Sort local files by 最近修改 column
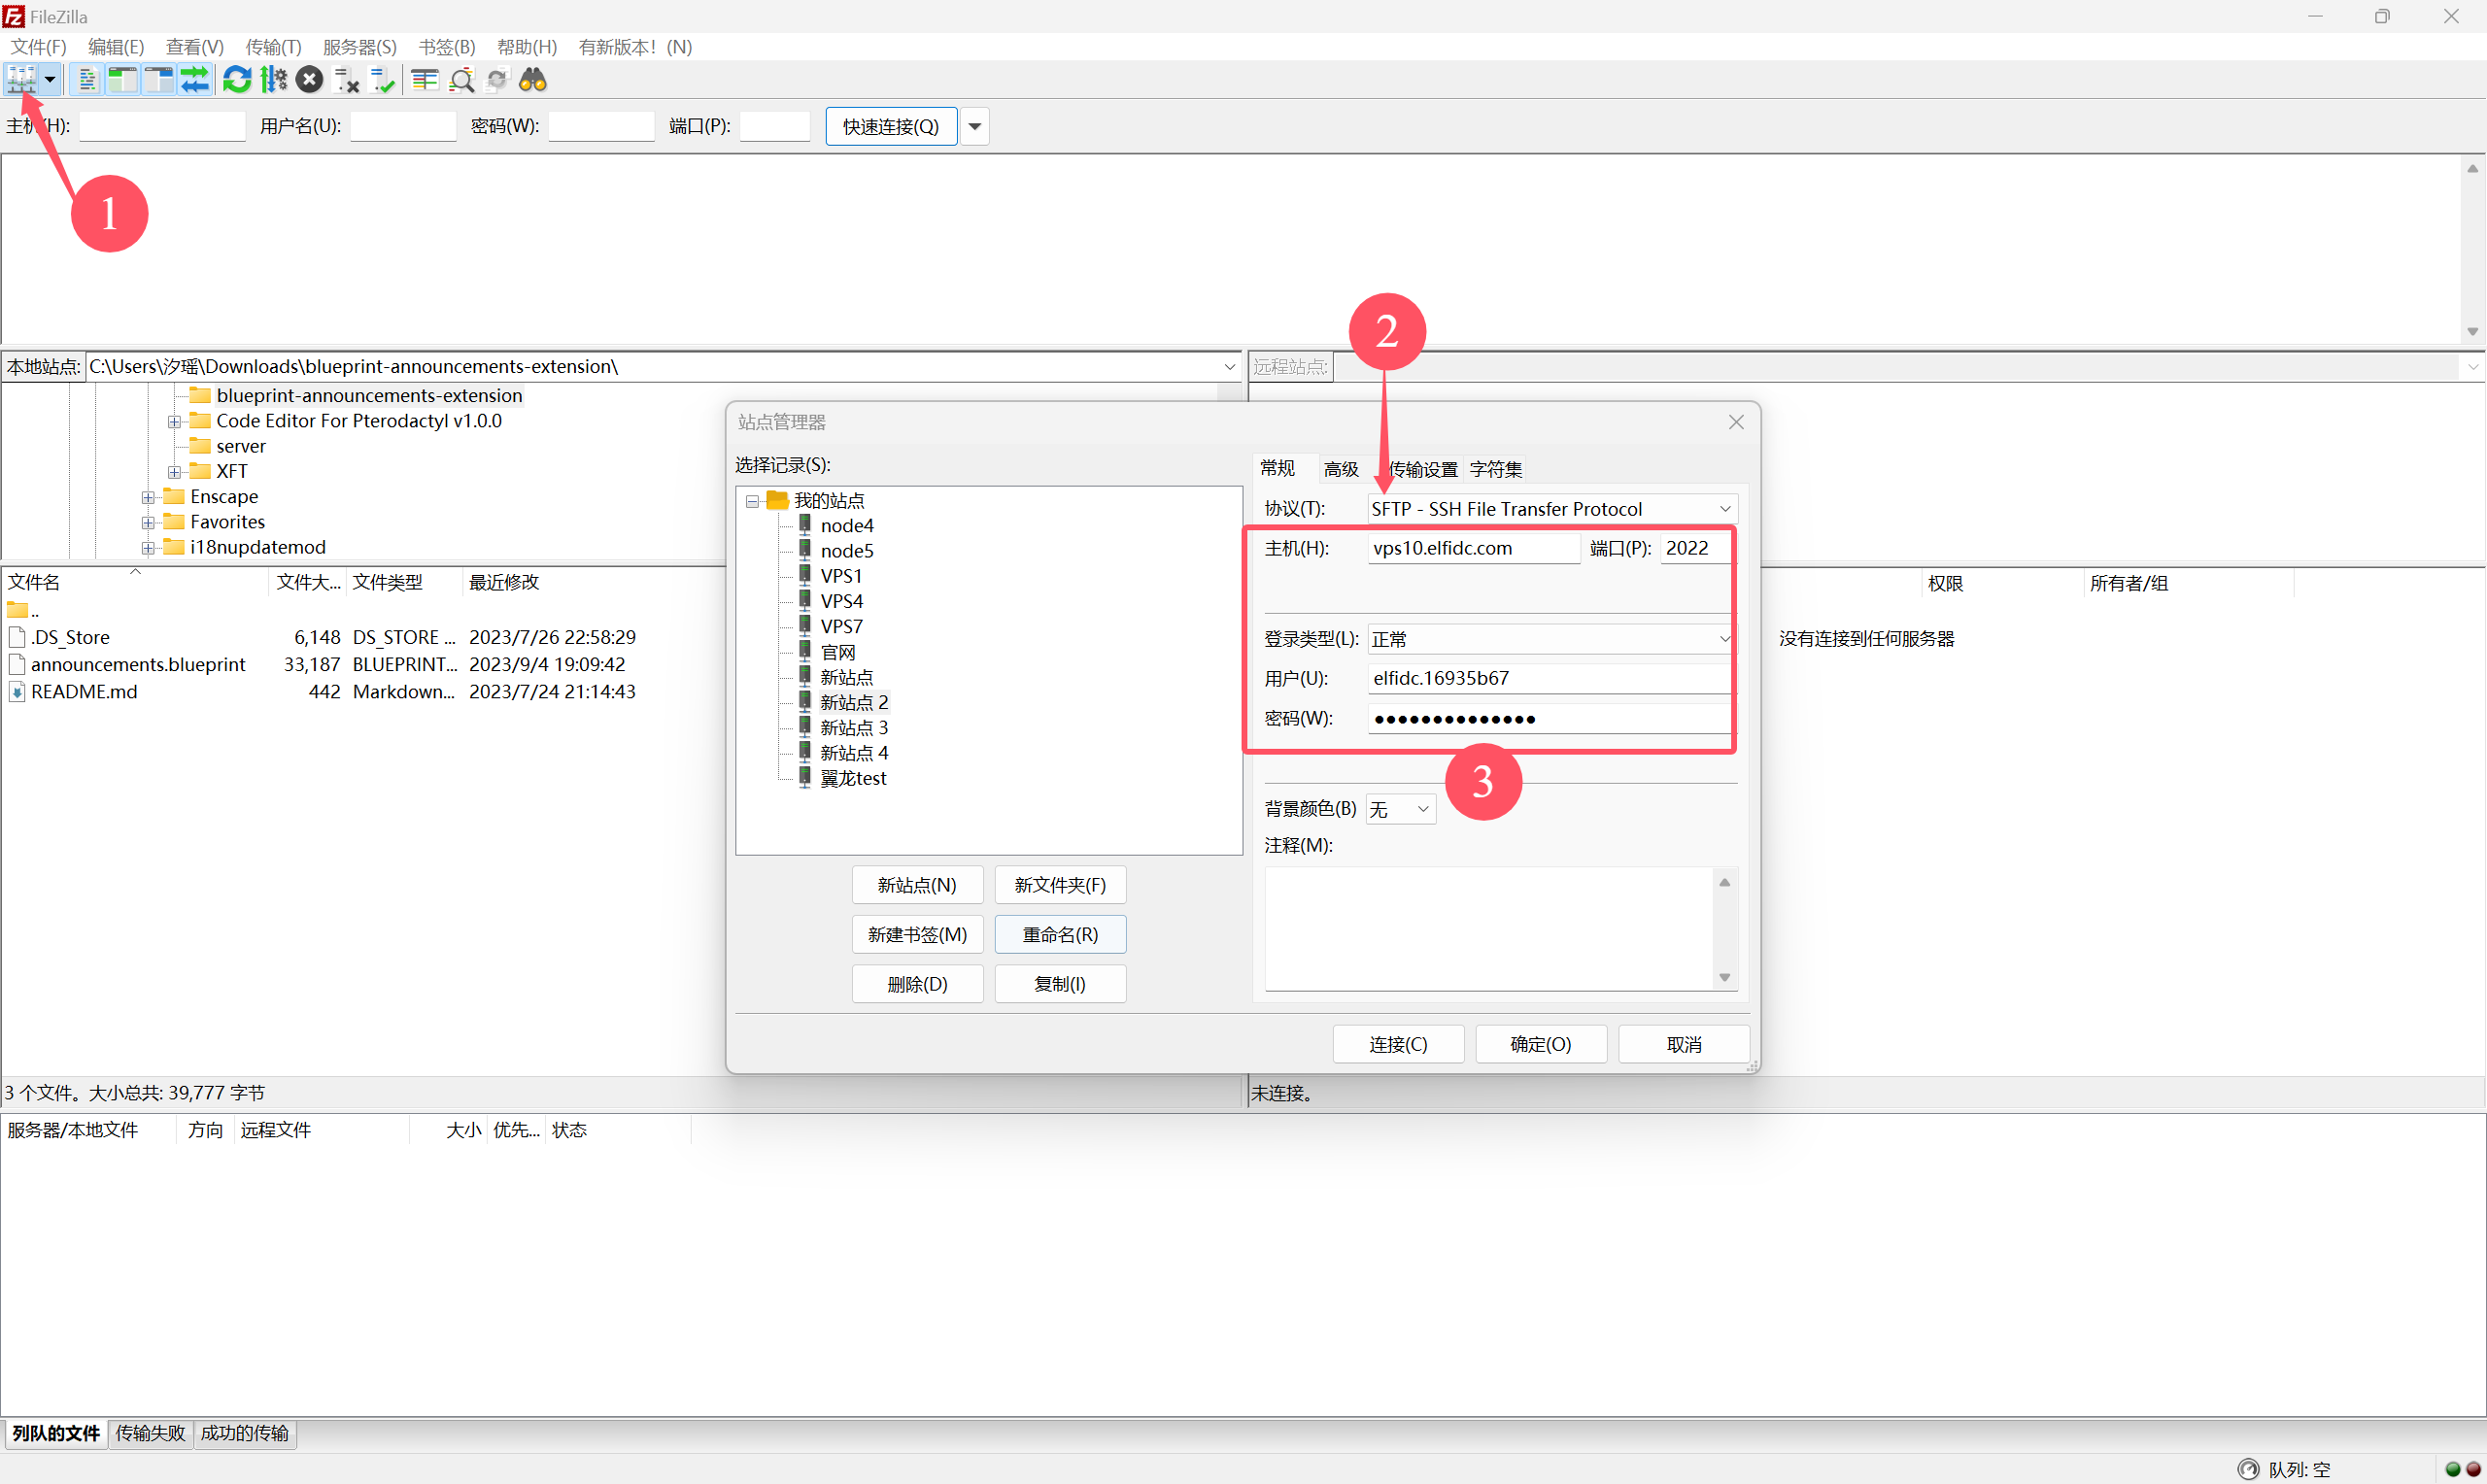Screen dimensions: 2487x1484 [x=504, y=582]
